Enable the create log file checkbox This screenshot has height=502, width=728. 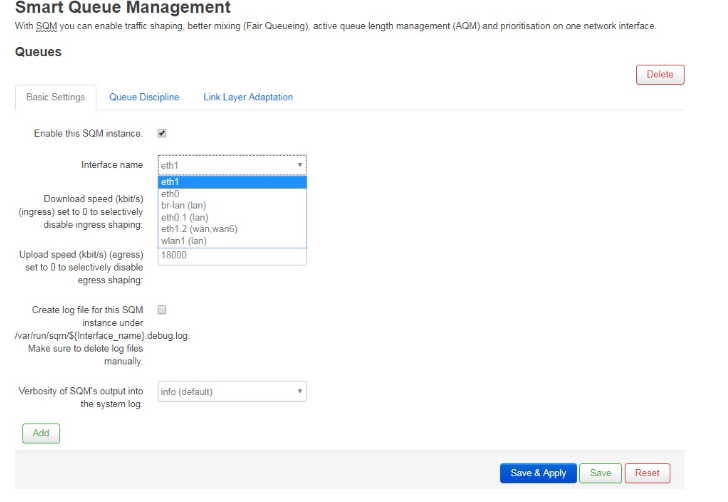[x=162, y=310]
